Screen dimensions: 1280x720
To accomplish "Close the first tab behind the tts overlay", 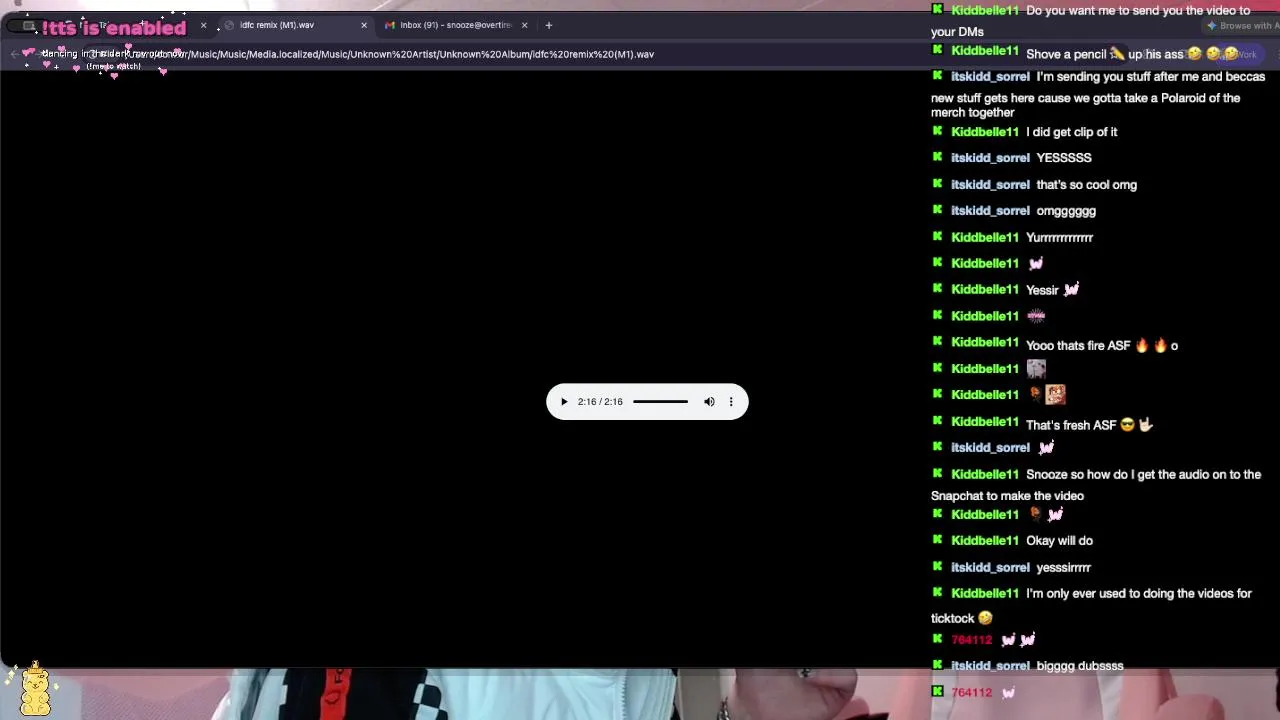I will coord(203,25).
